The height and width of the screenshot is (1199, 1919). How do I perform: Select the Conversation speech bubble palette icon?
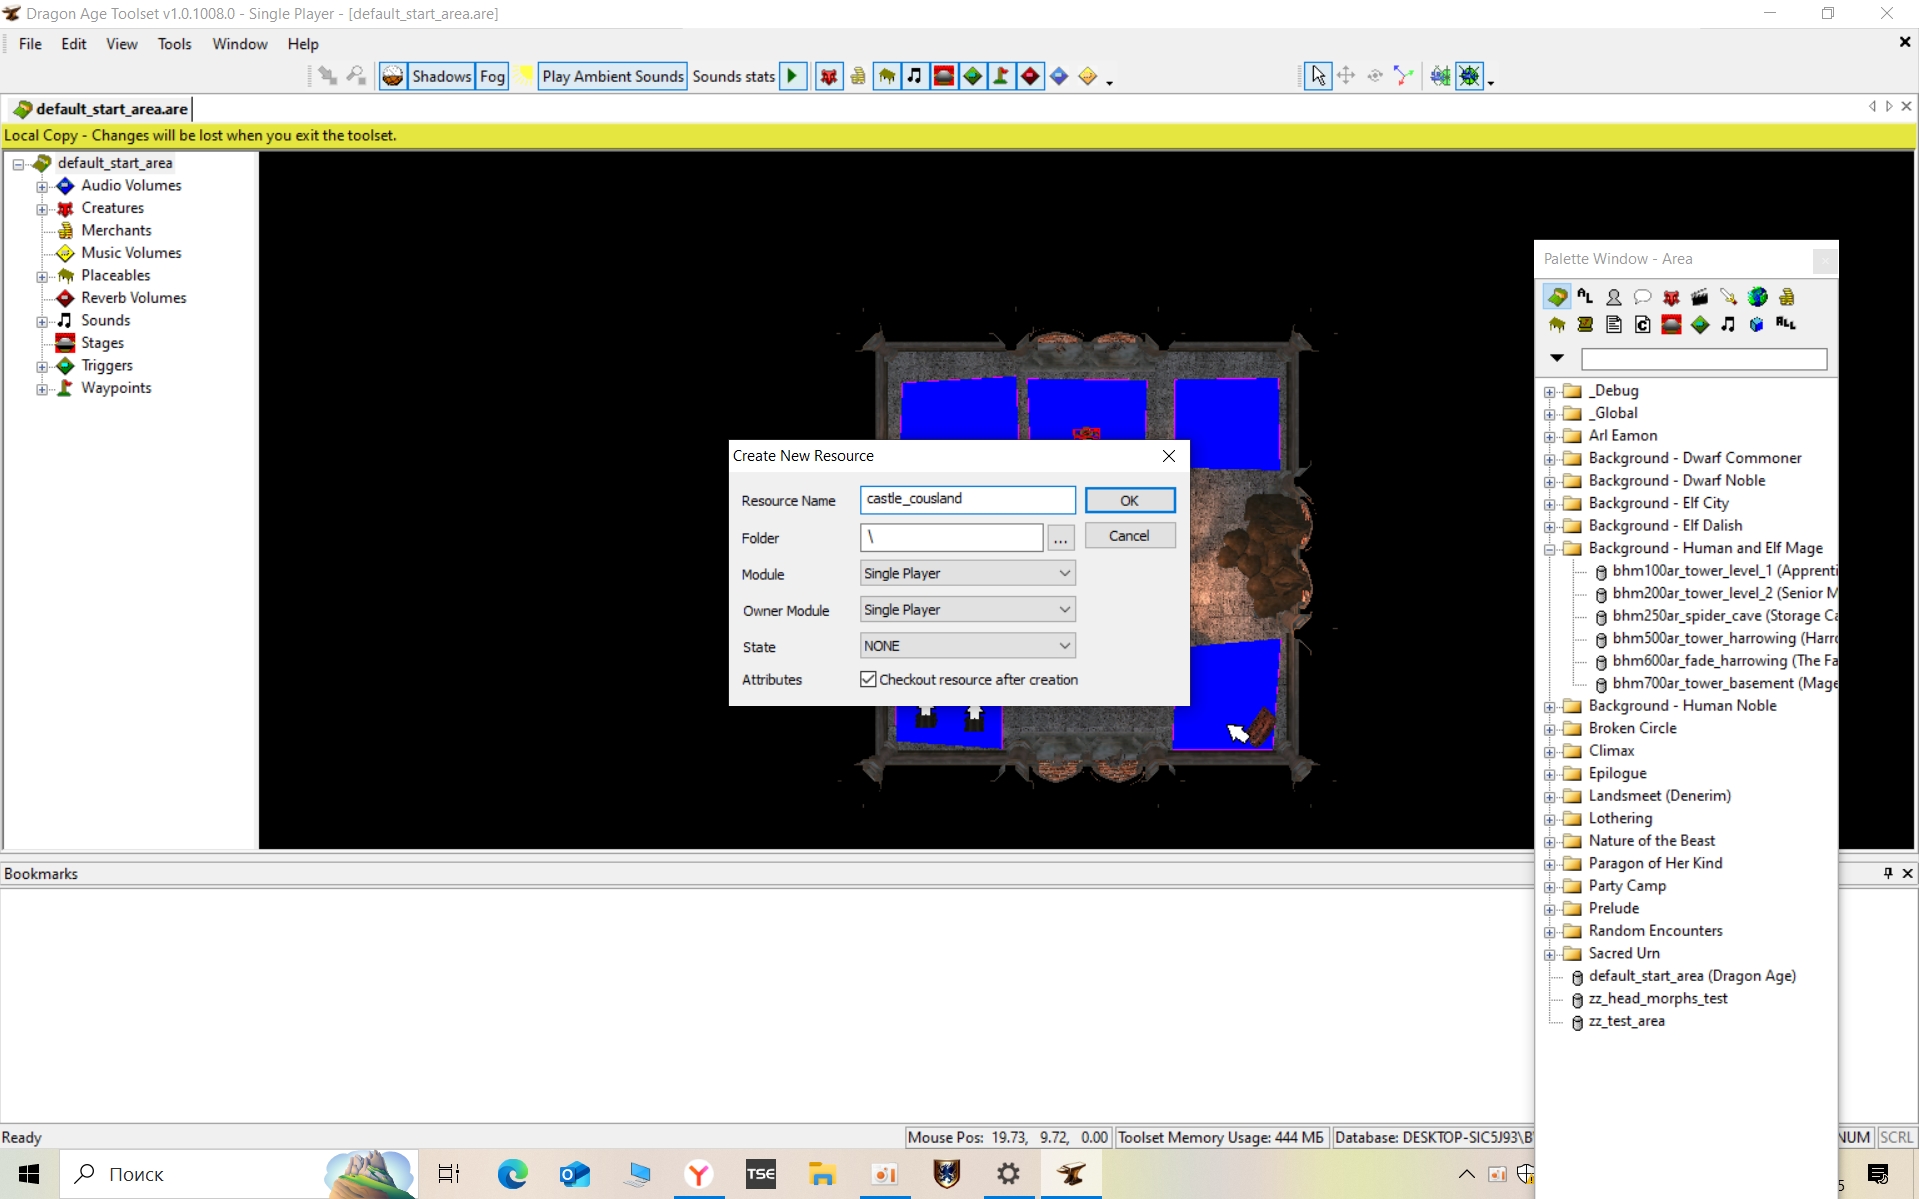point(1642,297)
